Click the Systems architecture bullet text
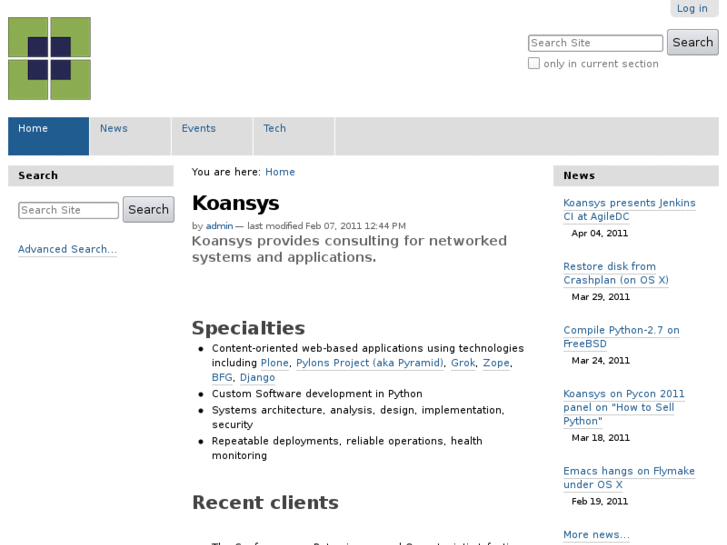Image resolution: width=727 pixels, height=545 pixels. coord(358,417)
